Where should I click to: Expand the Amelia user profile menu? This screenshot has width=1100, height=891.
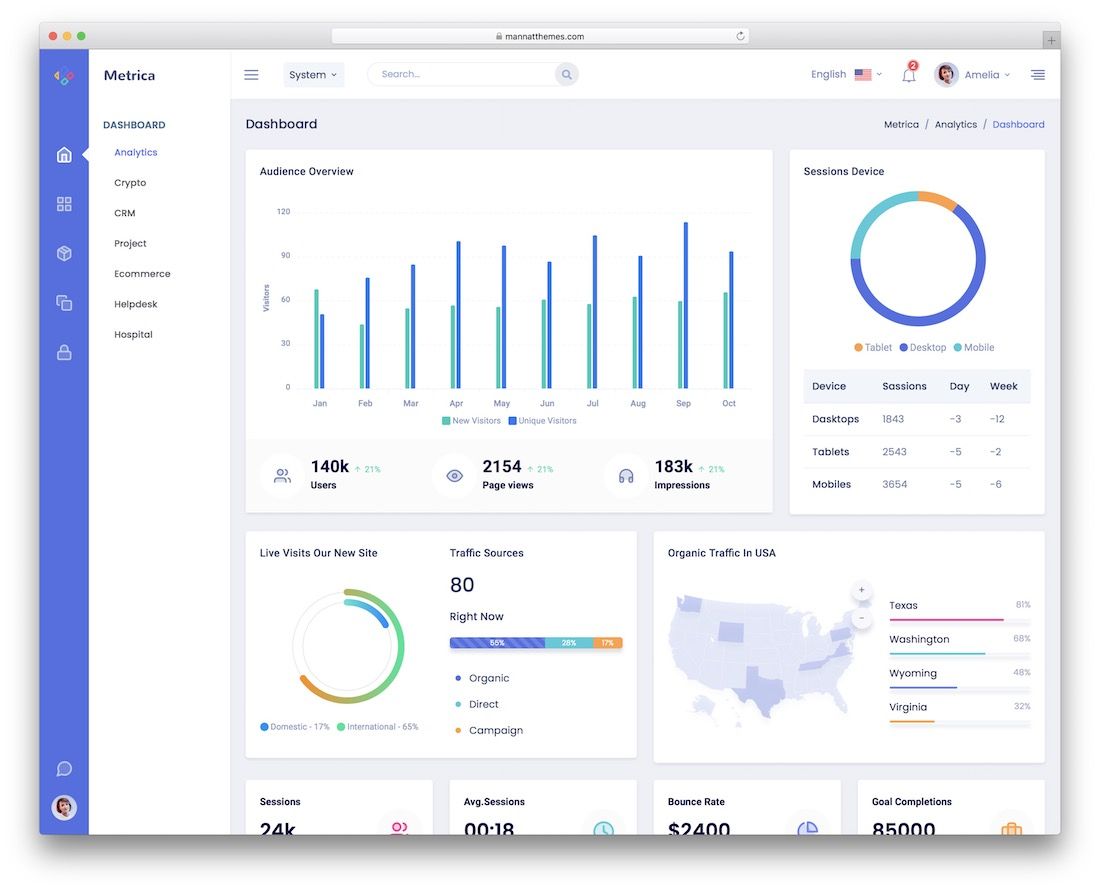[972, 74]
